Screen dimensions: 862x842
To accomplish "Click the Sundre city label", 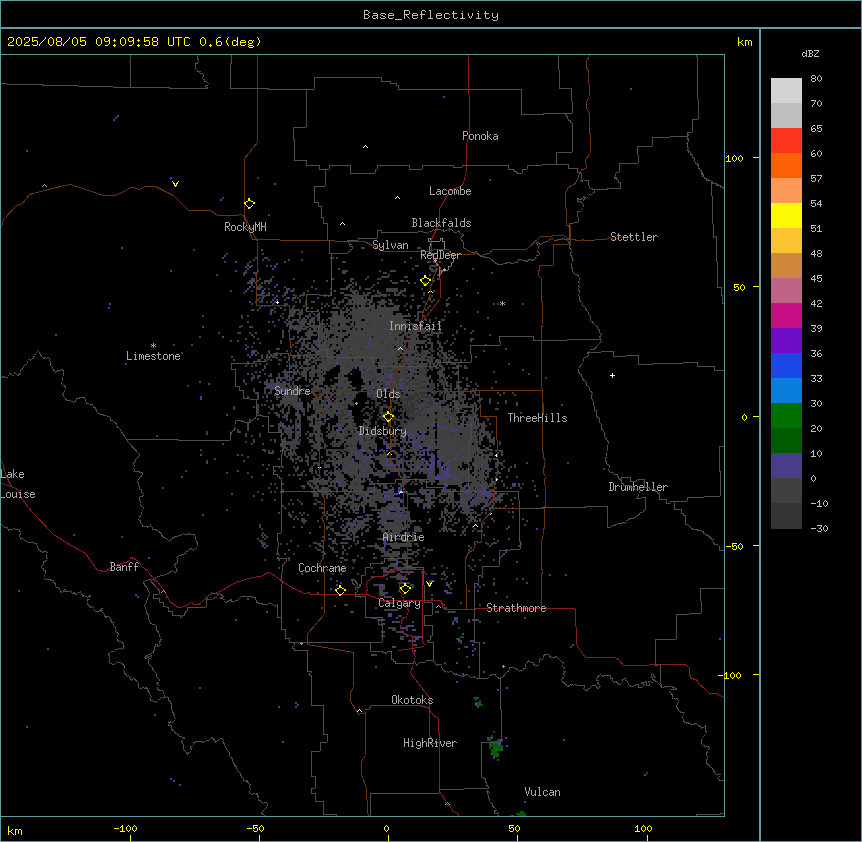I will [292, 391].
